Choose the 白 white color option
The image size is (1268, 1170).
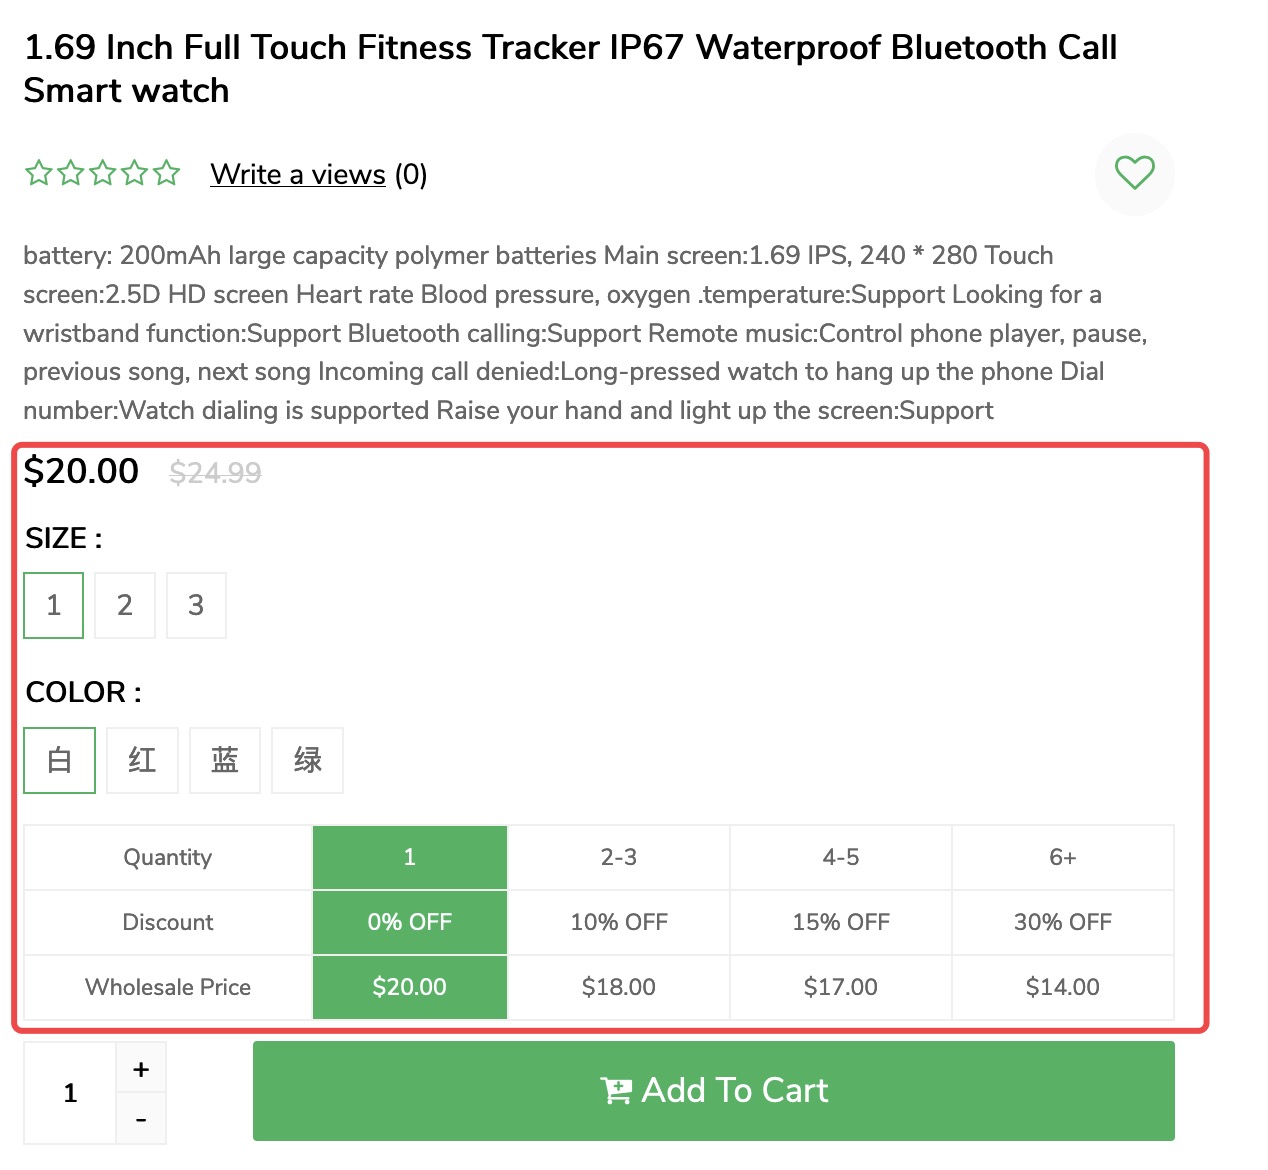point(60,760)
